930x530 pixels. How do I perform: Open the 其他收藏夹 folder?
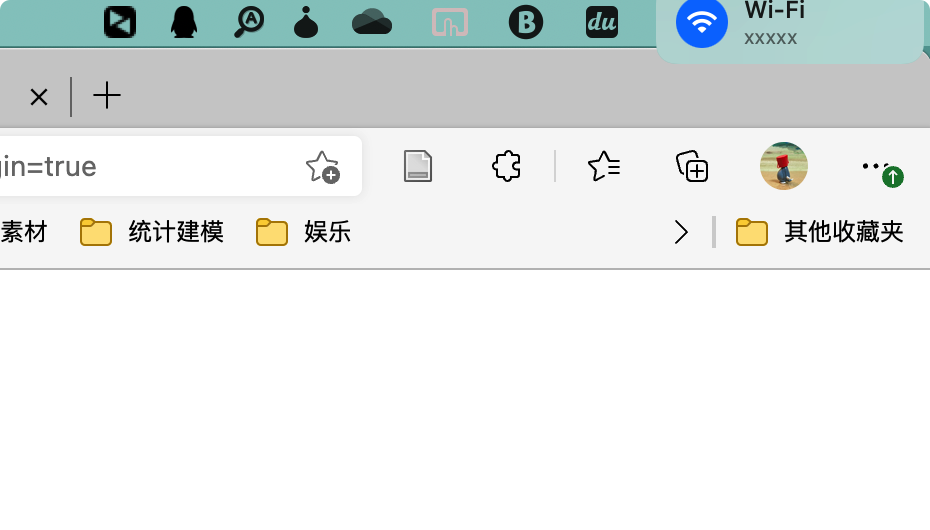click(819, 232)
